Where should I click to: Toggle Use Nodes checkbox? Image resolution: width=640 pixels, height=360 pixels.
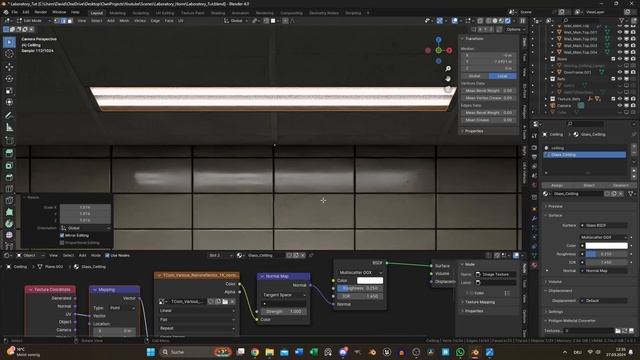pos(107,256)
